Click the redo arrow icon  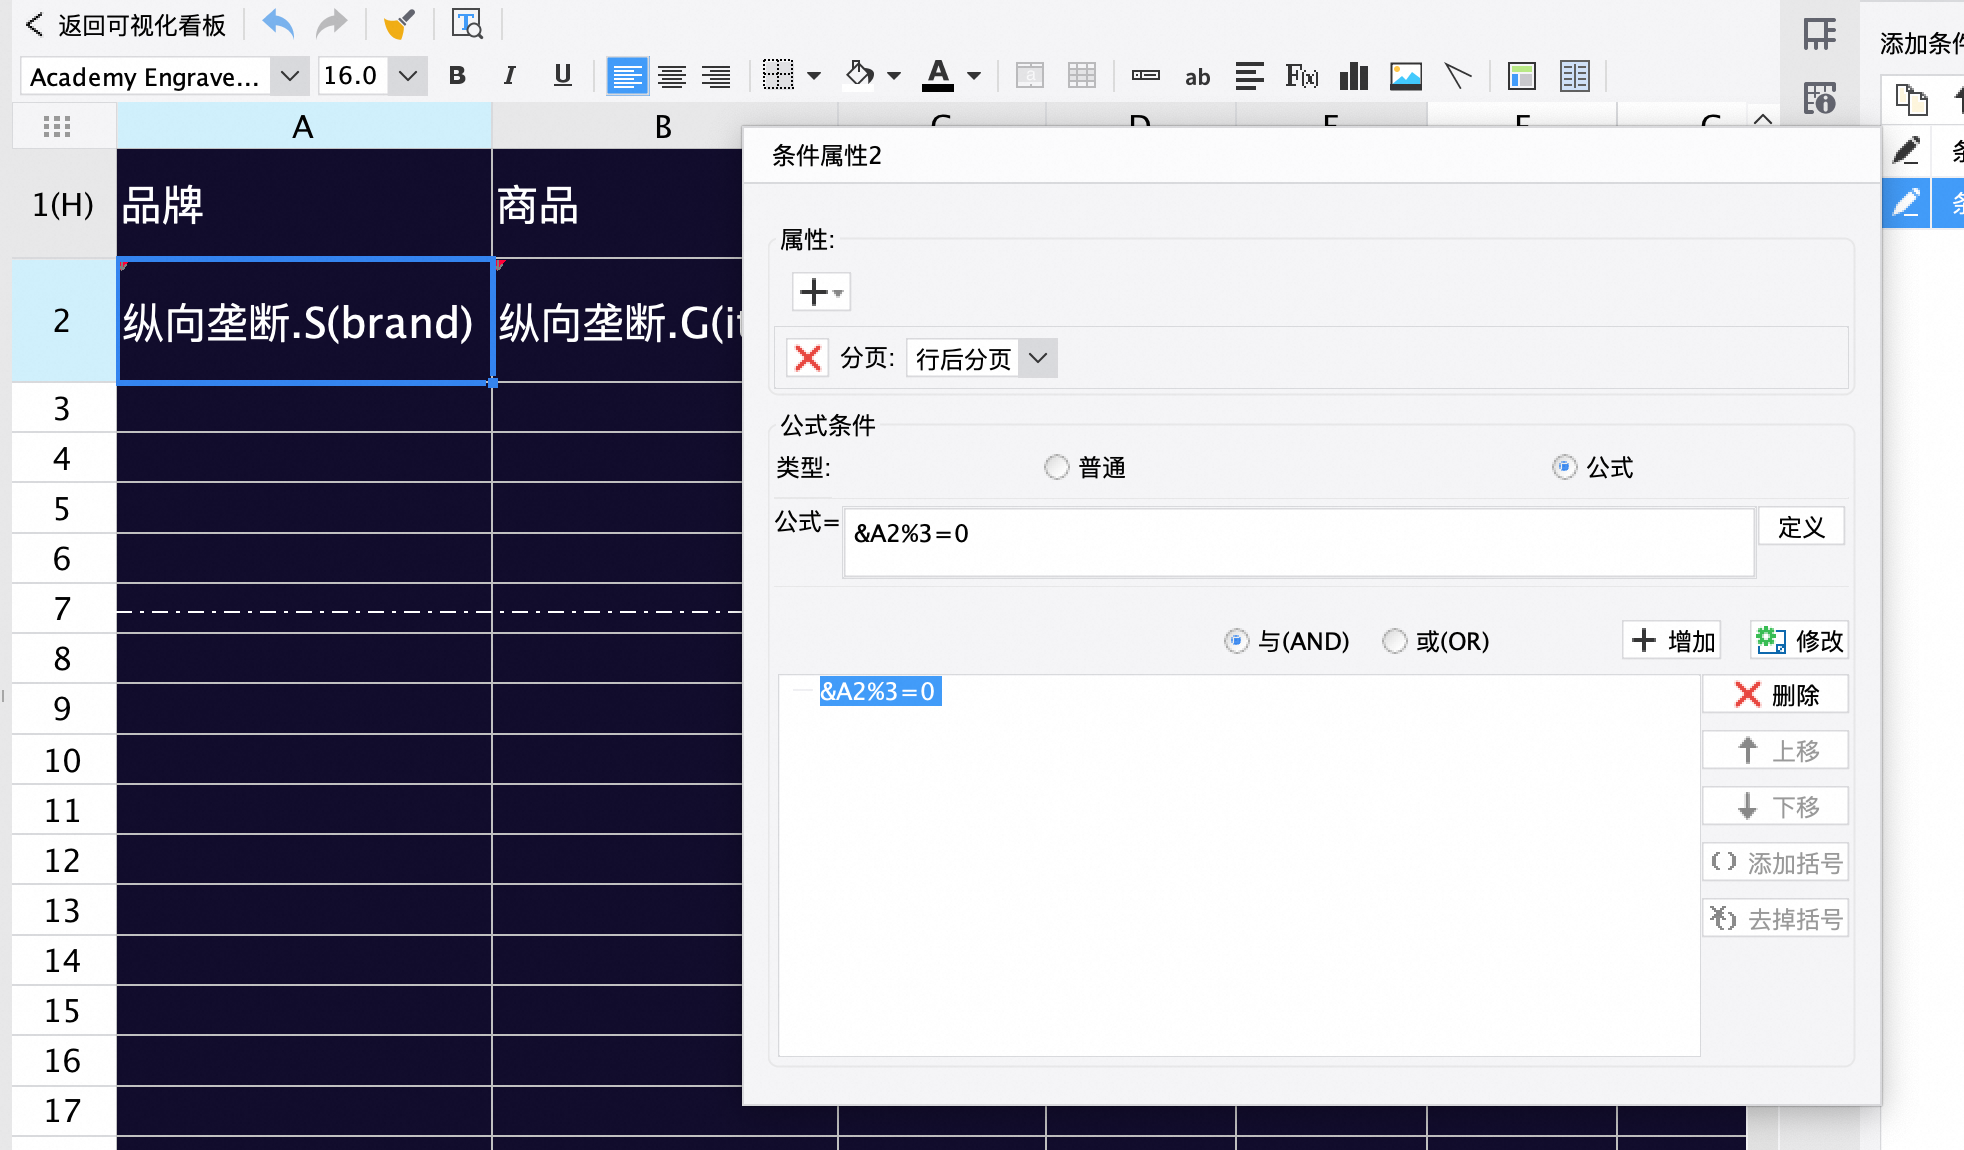[x=332, y=23]
